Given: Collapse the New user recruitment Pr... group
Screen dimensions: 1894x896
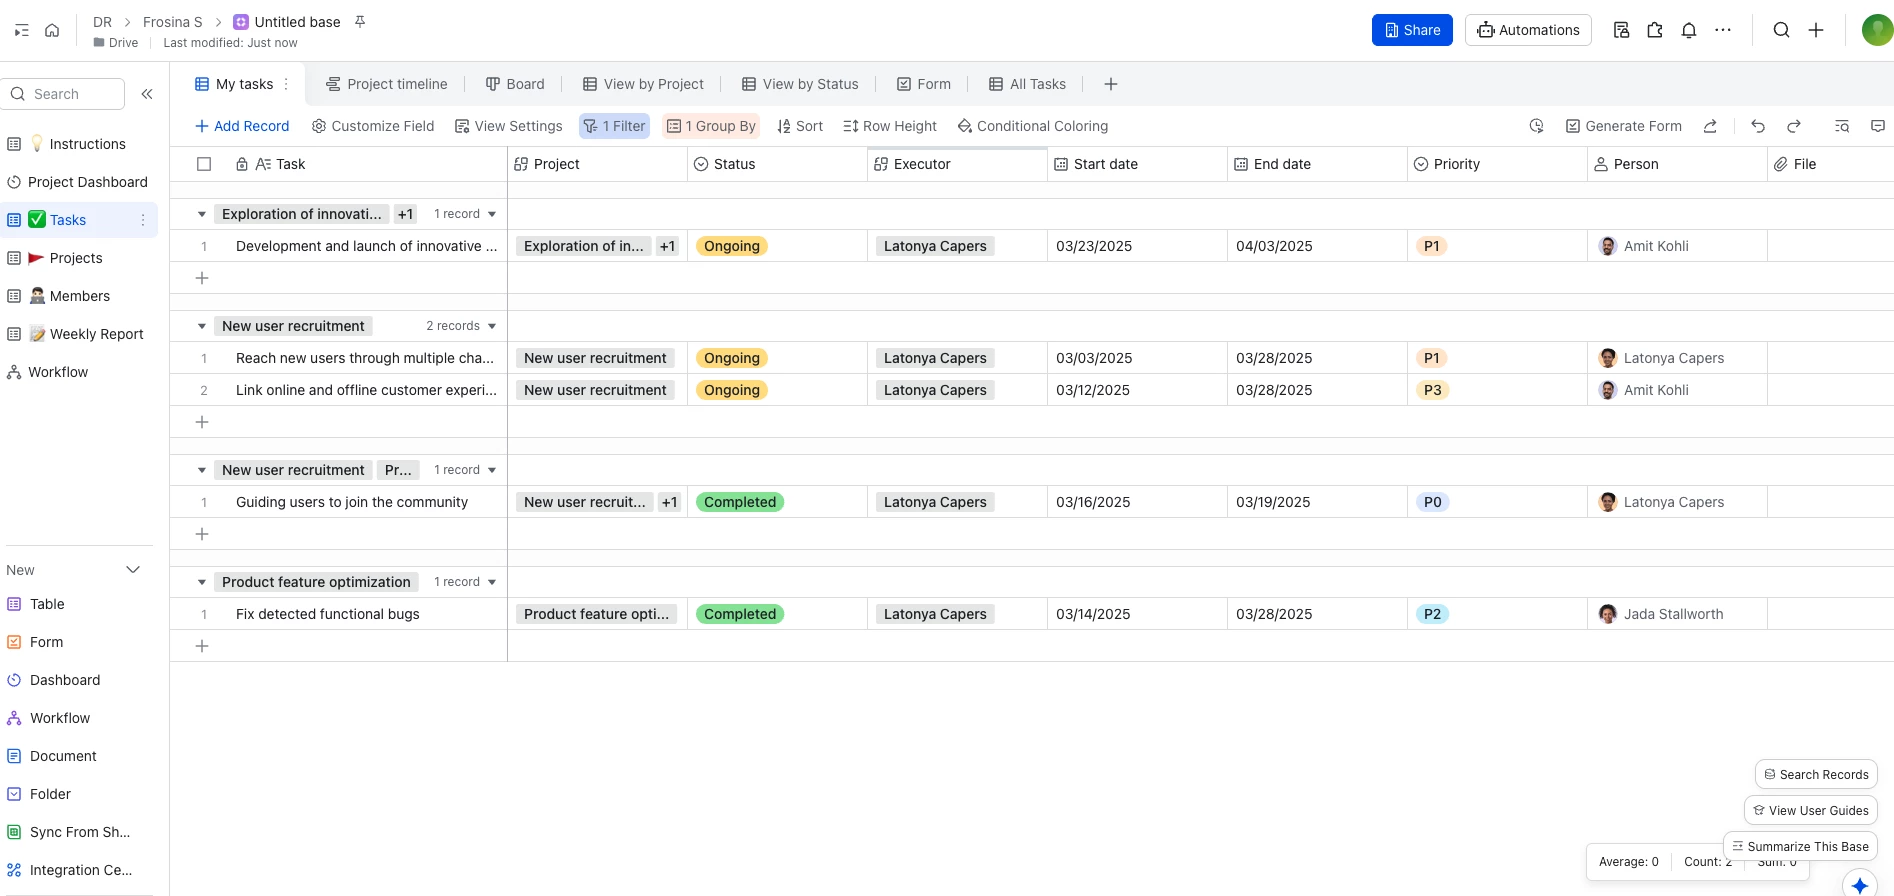Looking at the screenshot, I should coord(202,470).
